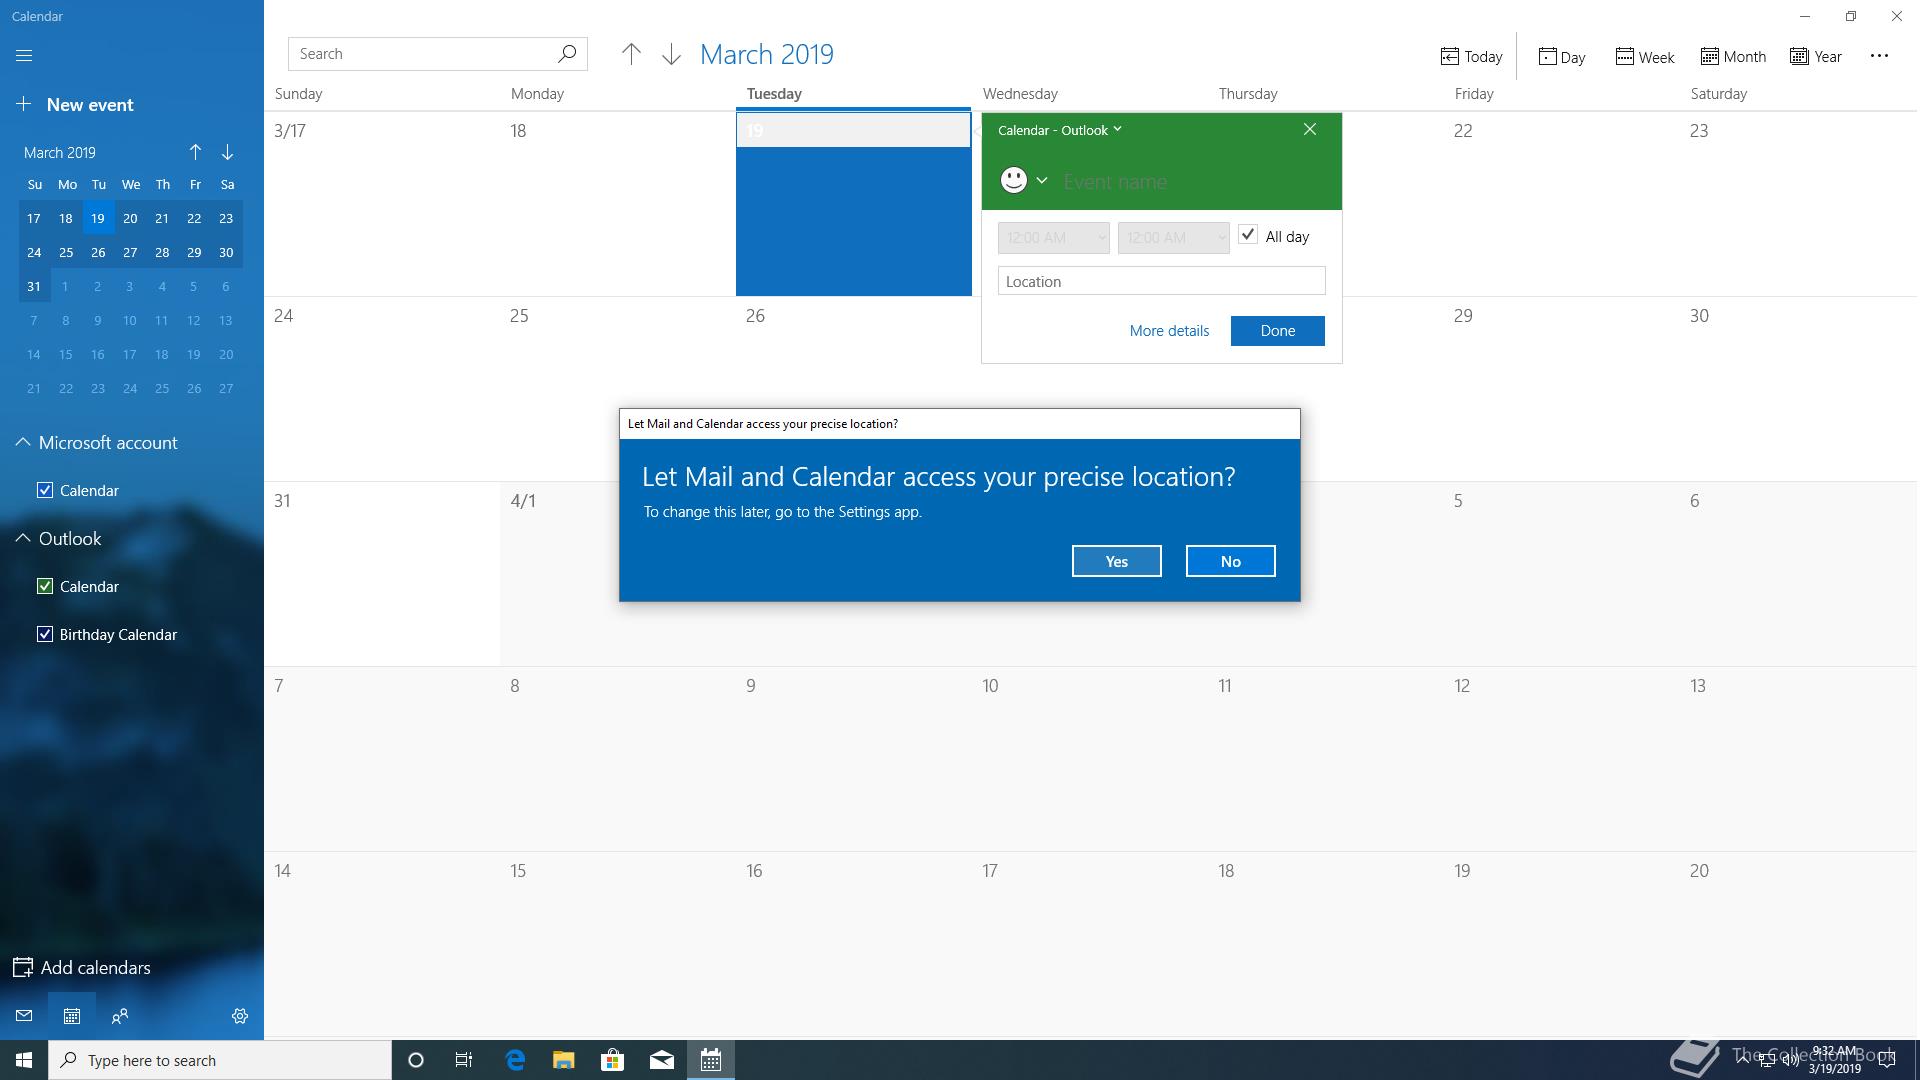Go to next month in mini calendar
Screen dimensions: 1920x1080
[227, 152]
